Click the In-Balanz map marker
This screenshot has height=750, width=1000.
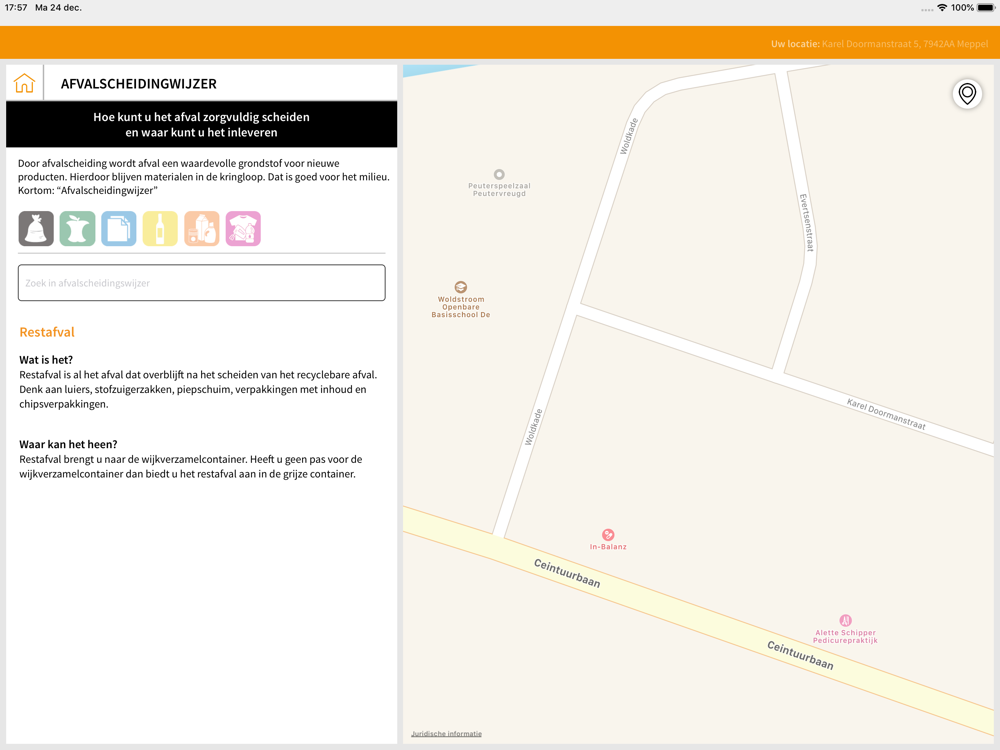[608, 534]
